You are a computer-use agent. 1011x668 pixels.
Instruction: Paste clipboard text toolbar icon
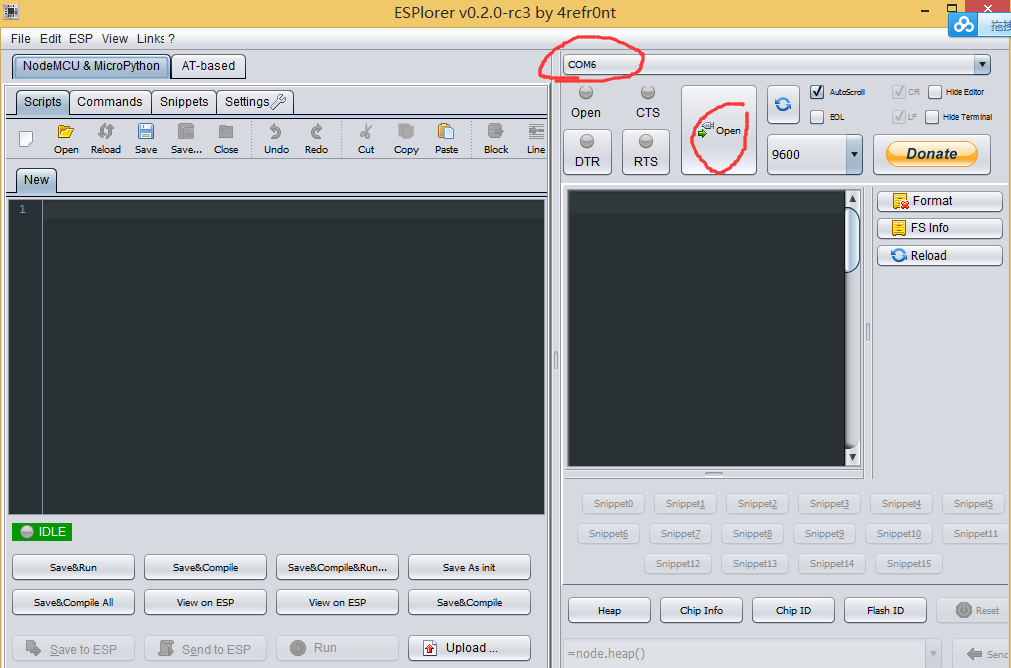(x=446, y=139)
